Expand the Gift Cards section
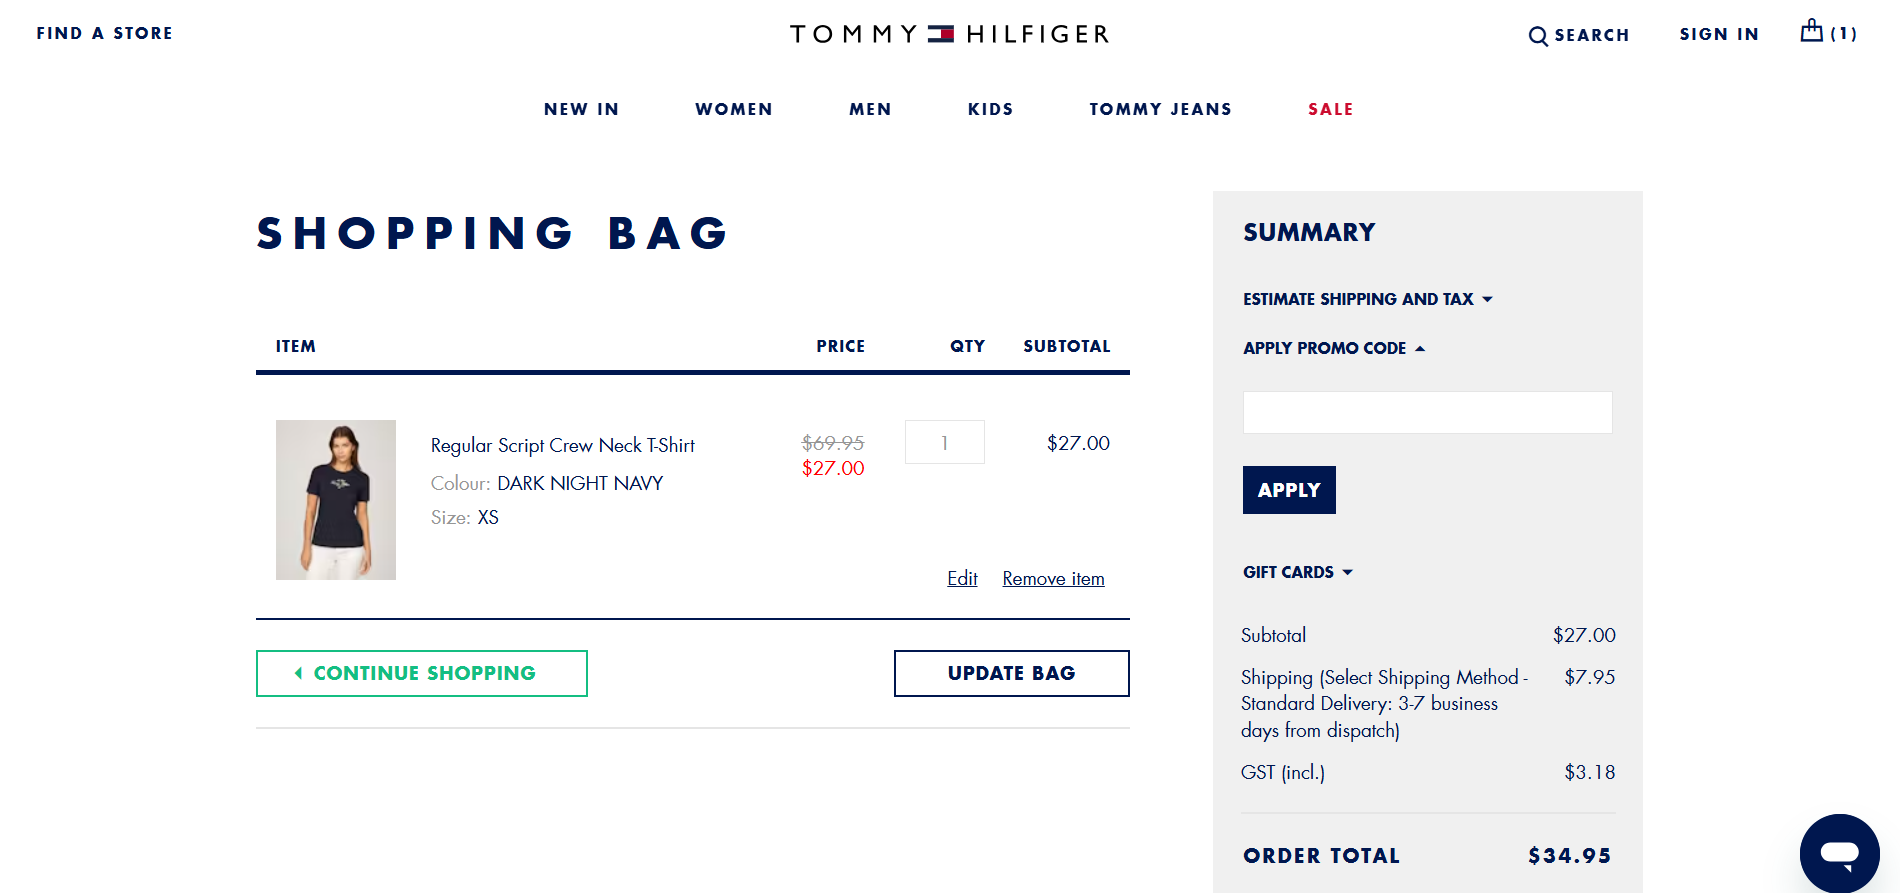 [1297, 572]
